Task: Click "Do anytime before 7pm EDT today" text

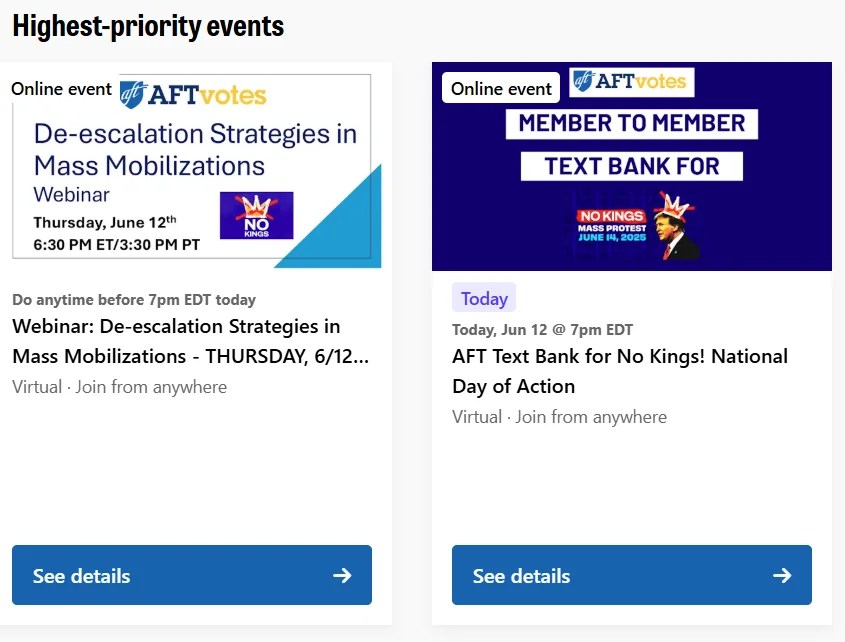Action: coord(134,300)
